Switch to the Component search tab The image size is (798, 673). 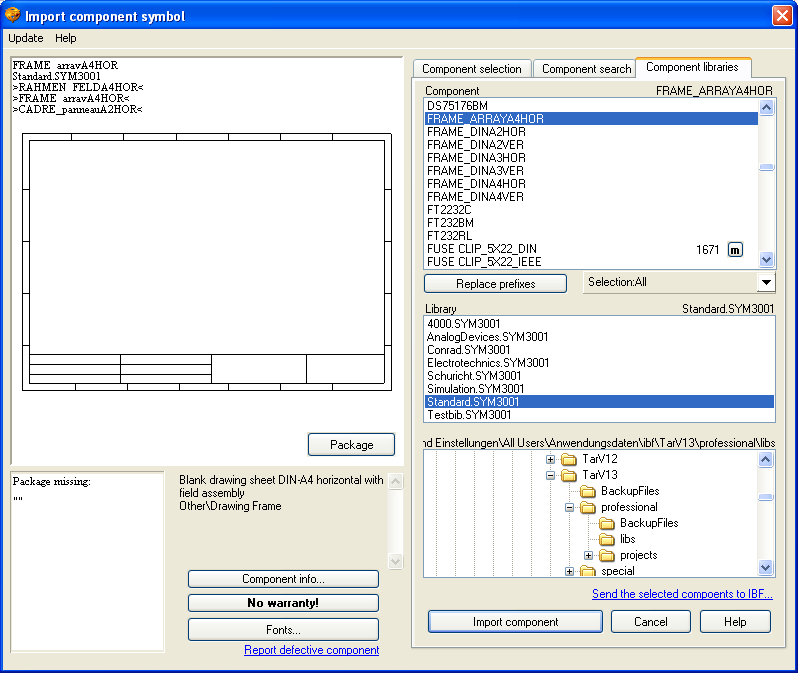click(586, 69)
